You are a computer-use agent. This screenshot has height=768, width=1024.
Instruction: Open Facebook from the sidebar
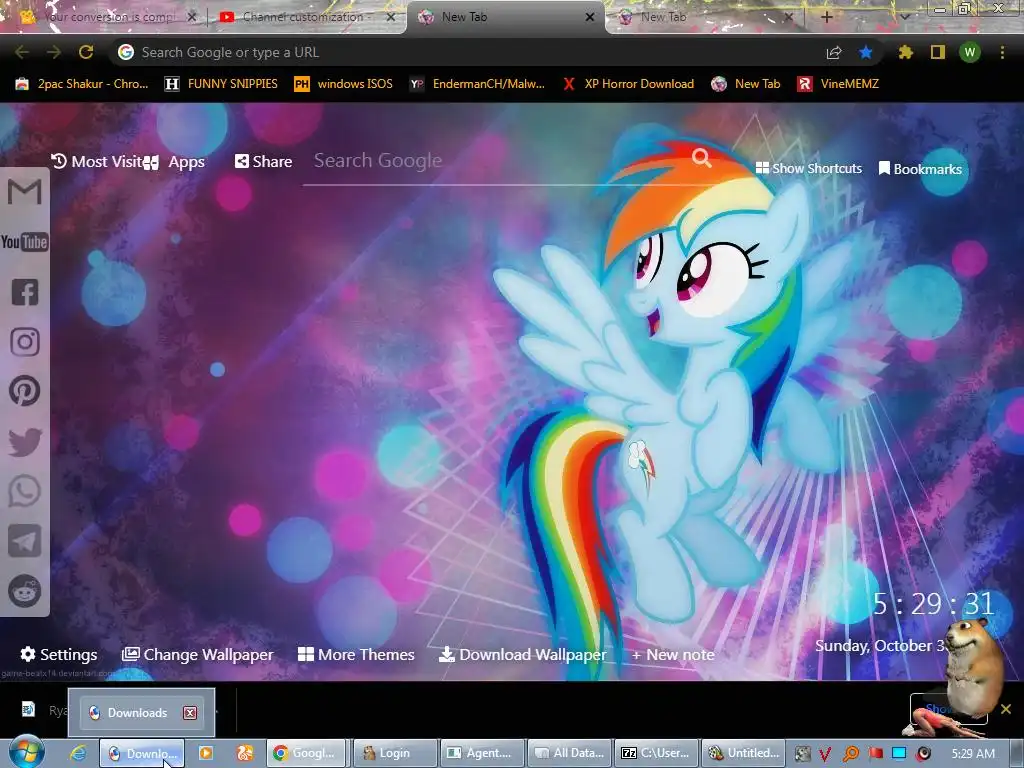click(x=25, y=292)
